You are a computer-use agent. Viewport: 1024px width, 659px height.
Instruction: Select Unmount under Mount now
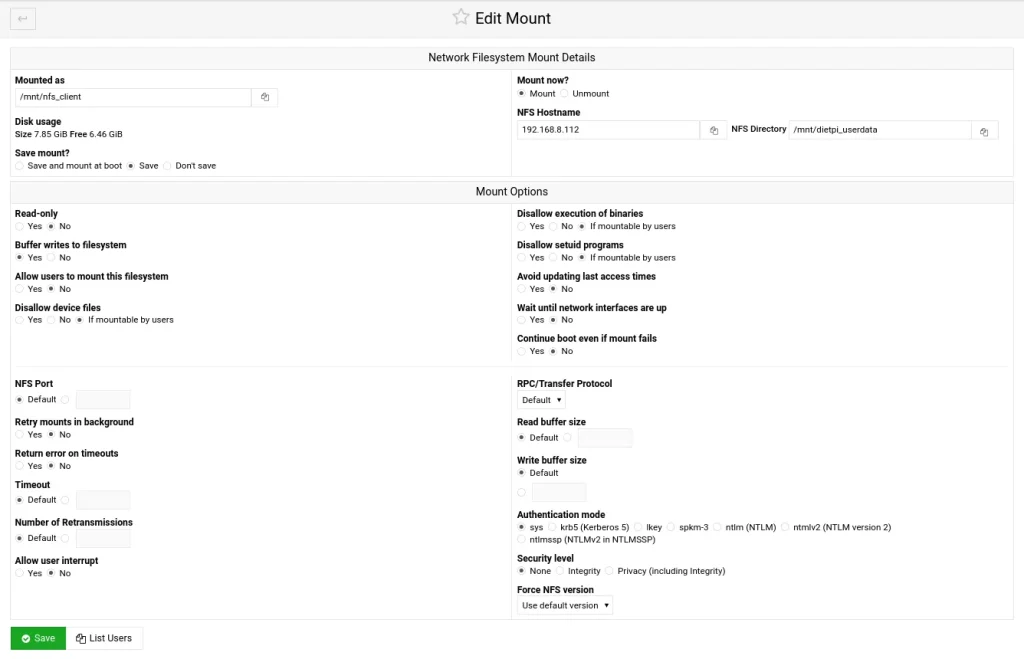click(x=565, y=94)
